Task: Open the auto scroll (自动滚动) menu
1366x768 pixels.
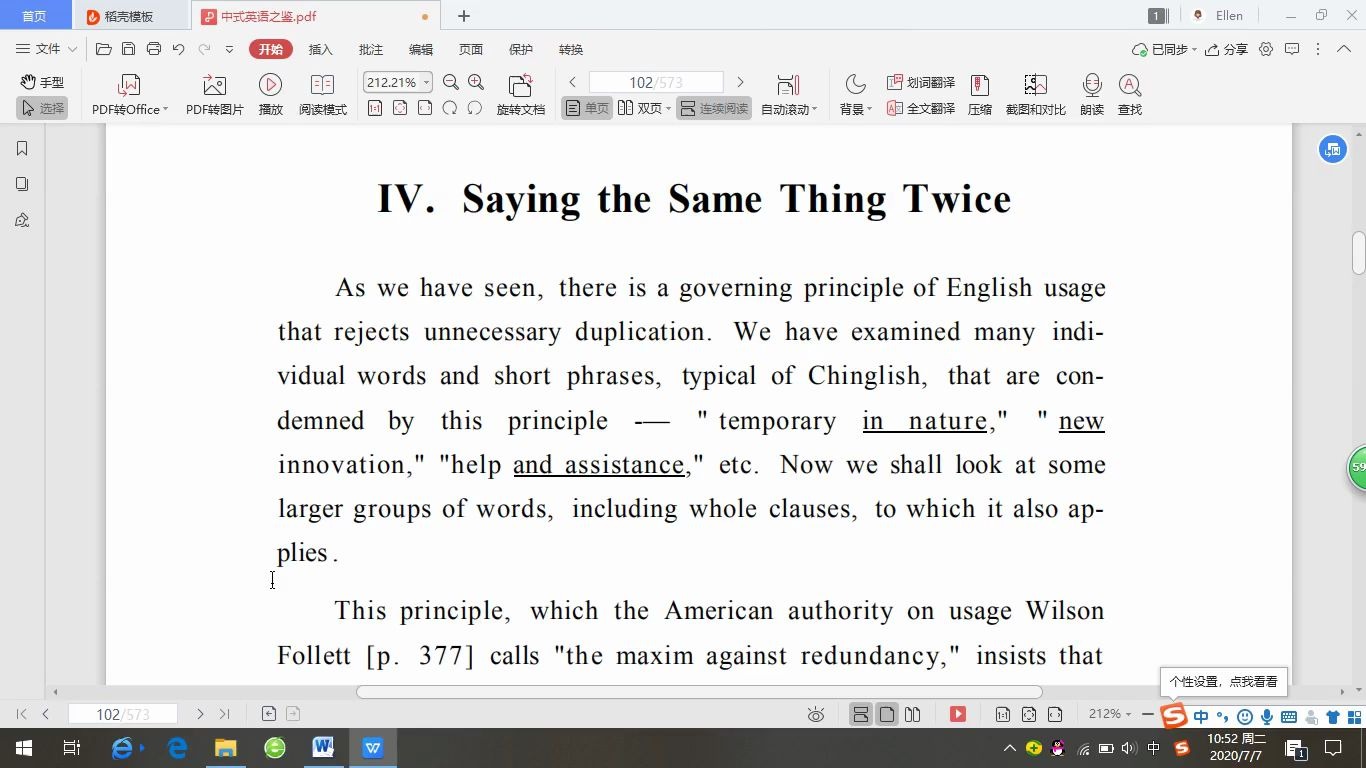Action: point(789,96)
